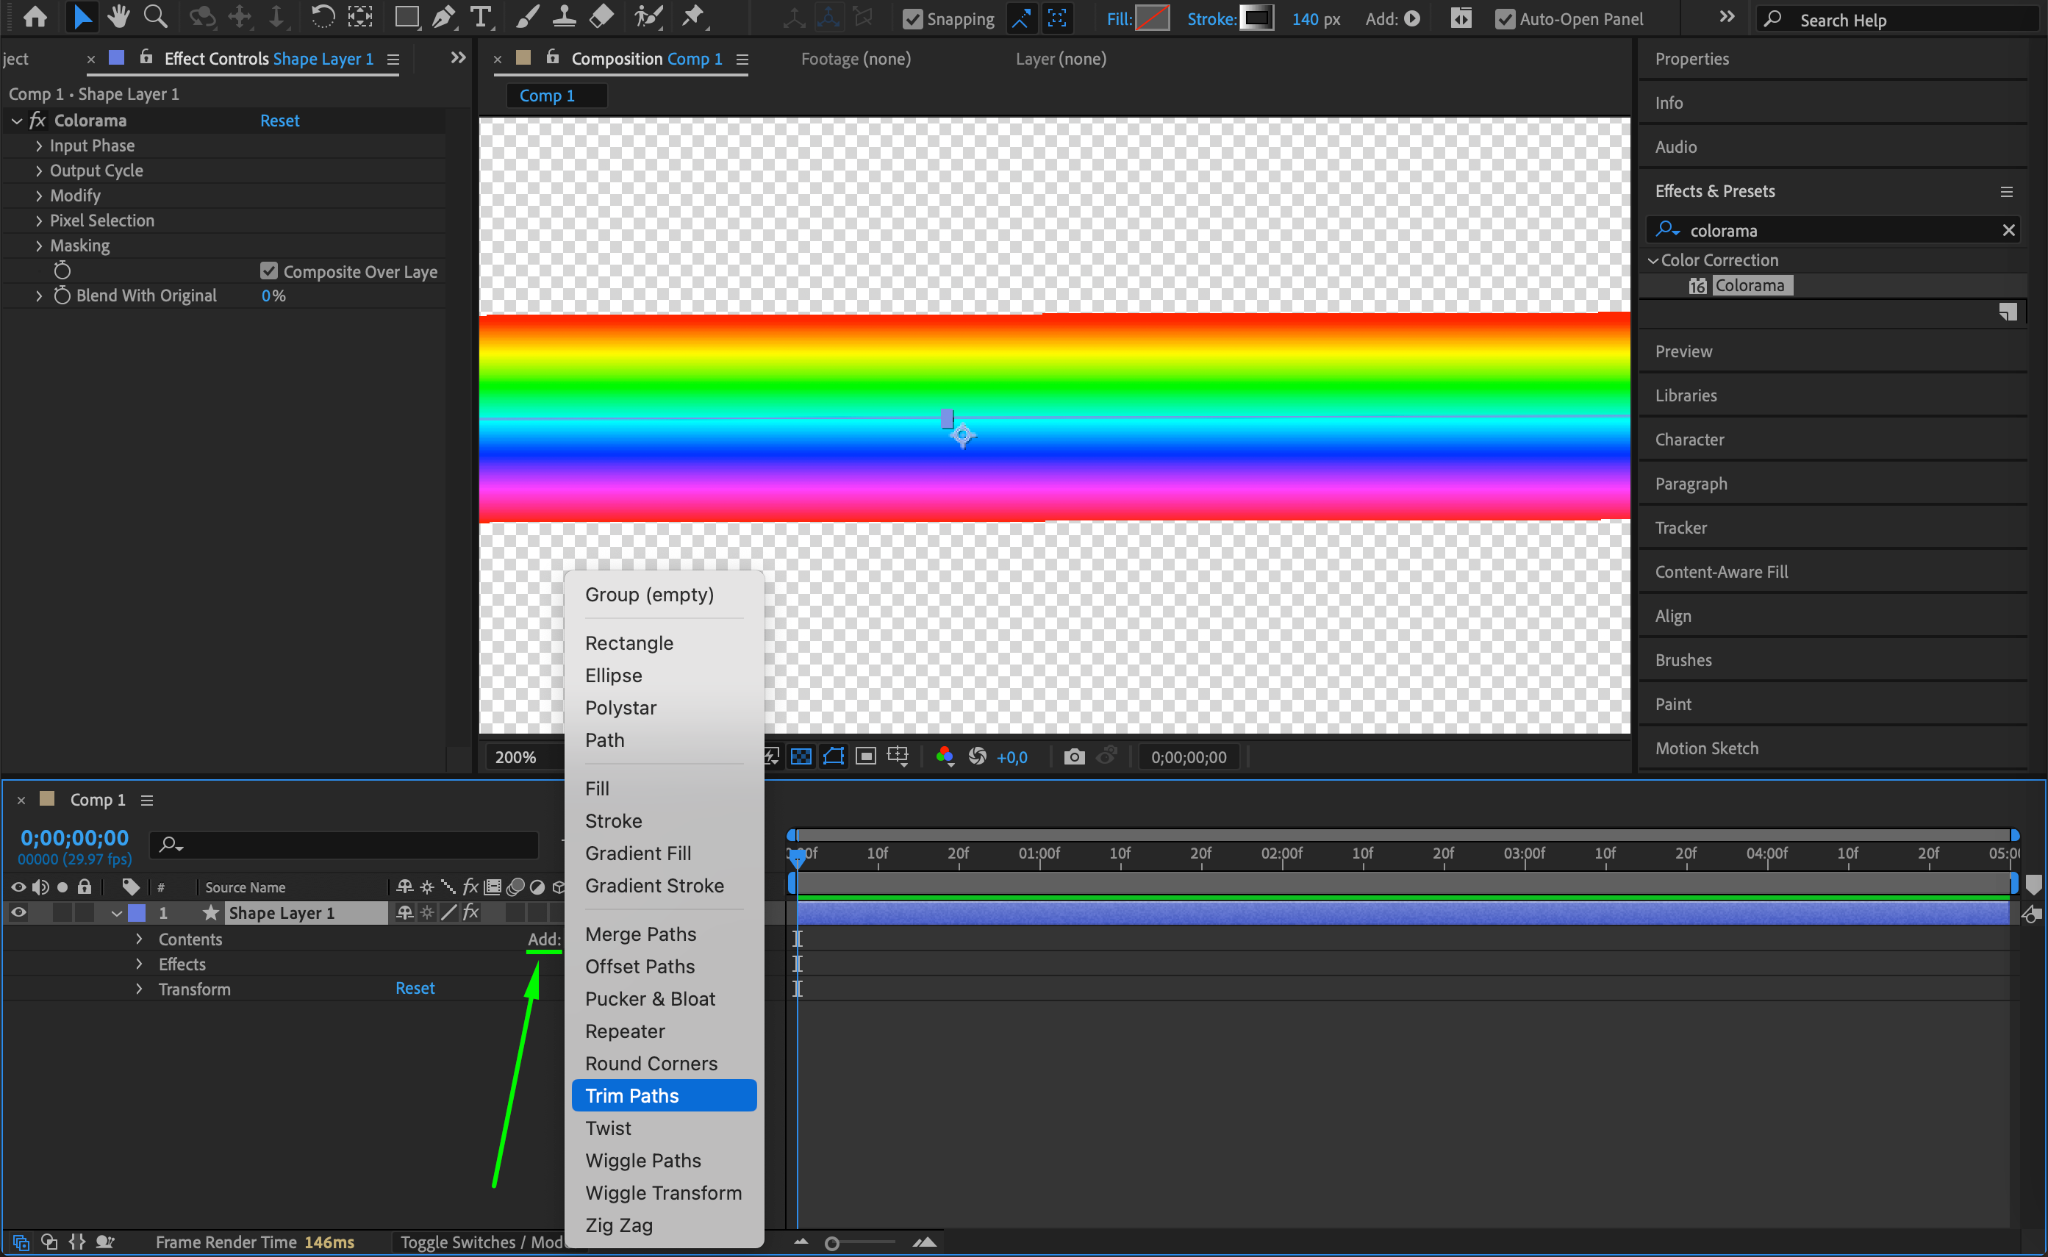2048x1257 pixels.
Task: Select the Zoom magnifier tool
Action: [155, 17]
